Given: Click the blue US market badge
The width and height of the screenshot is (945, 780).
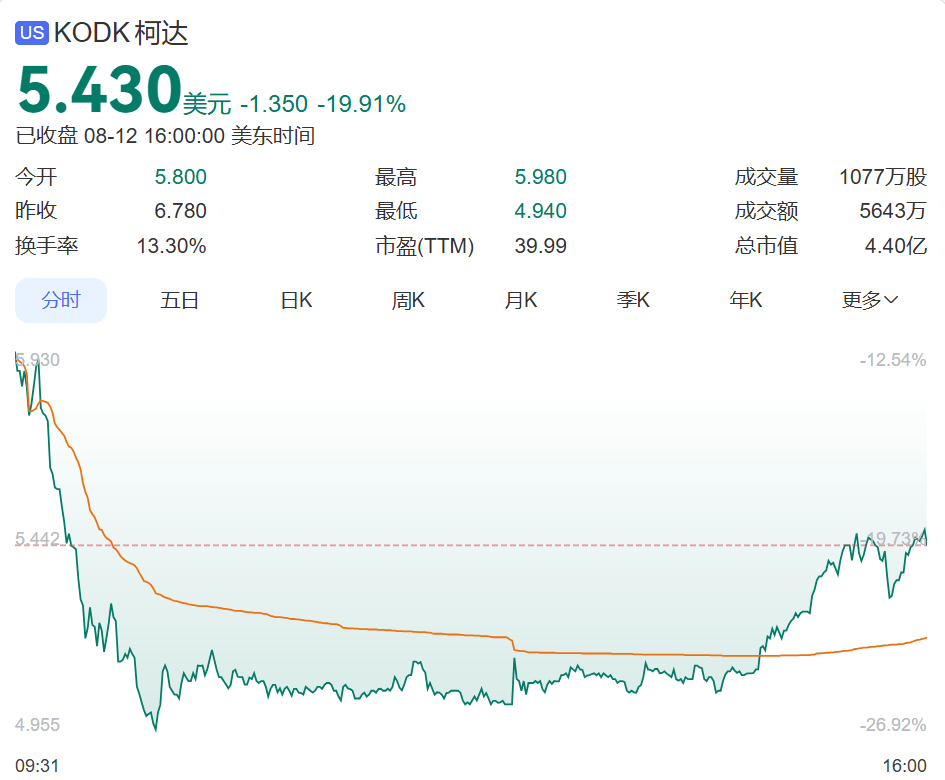Looking at the screenshot, I should tap(32, 33).
